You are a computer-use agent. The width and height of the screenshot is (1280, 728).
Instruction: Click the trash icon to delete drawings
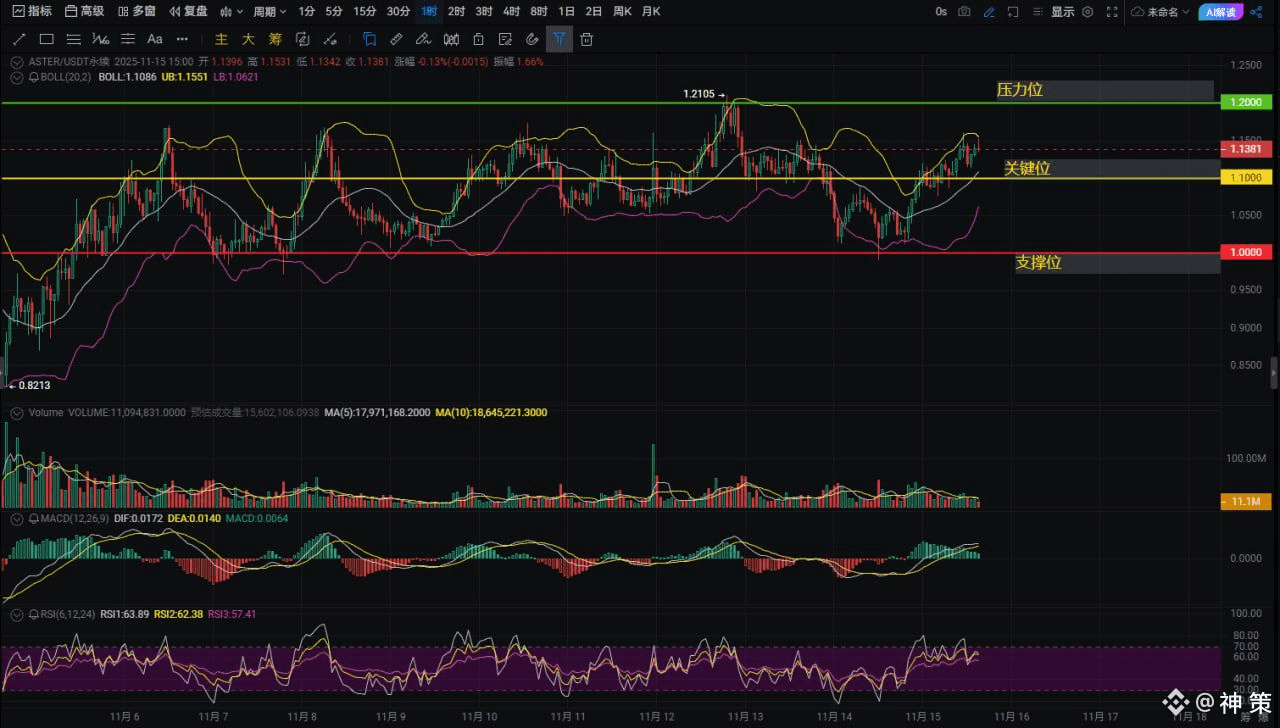(x=587, y=39)
